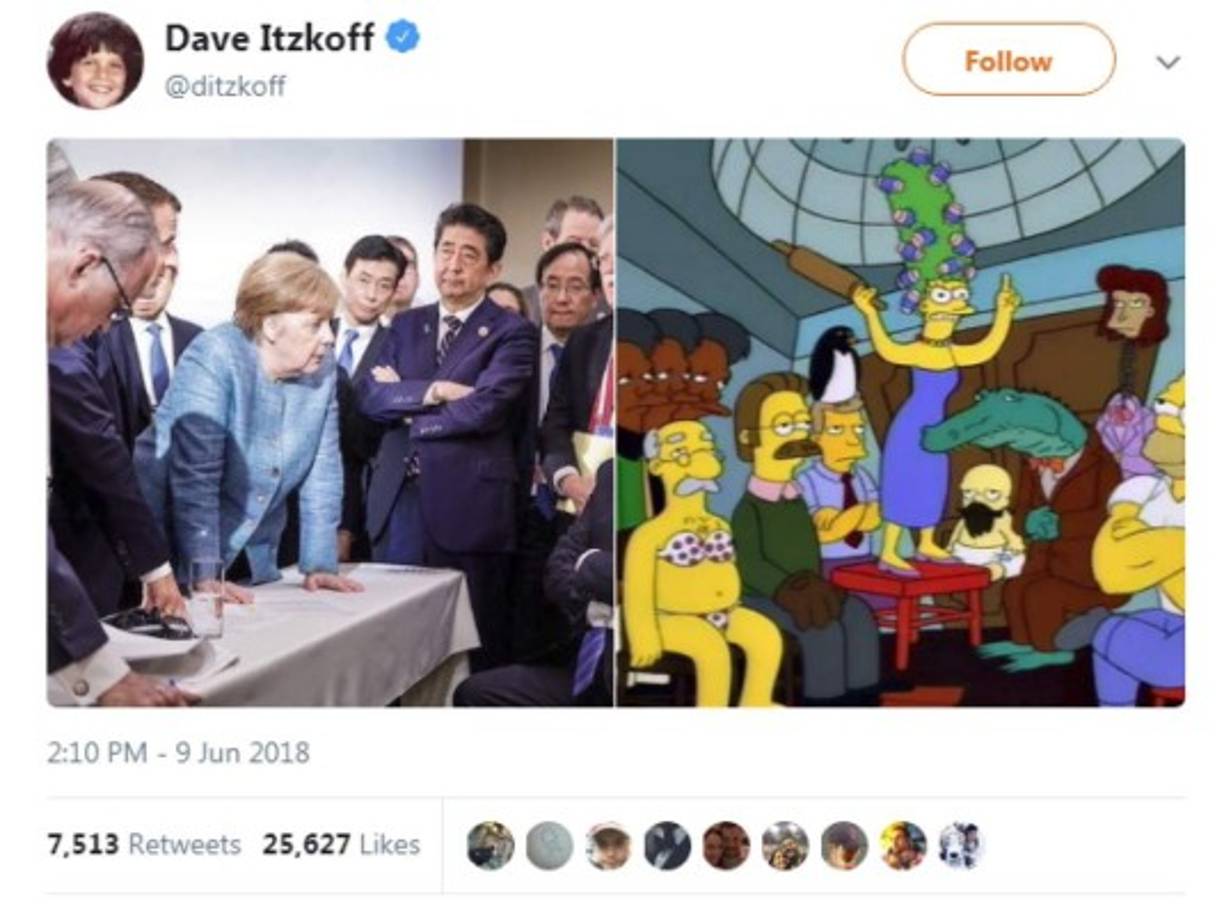The height and width of the screenshot is (915, 1224).
Task: View the 7,513 Retweets list
Action: 144,845
